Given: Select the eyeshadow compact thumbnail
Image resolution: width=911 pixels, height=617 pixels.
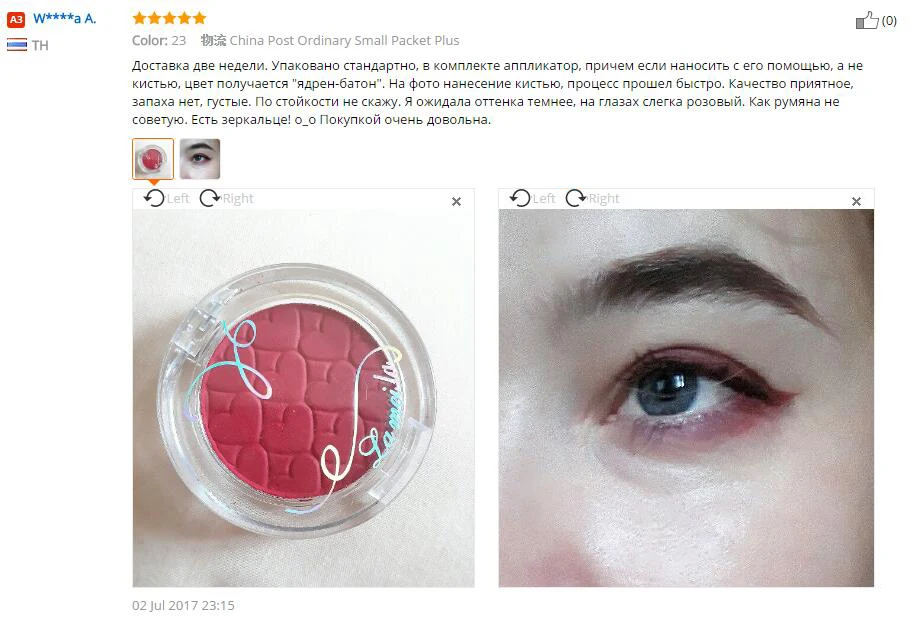Looking at the screenshot, I should pos(153,159).
